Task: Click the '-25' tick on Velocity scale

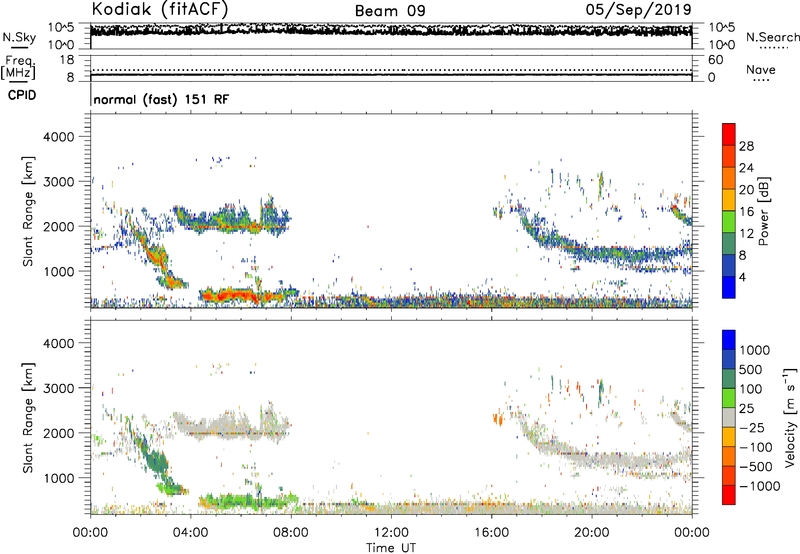Action: click(x=755, y=427)
